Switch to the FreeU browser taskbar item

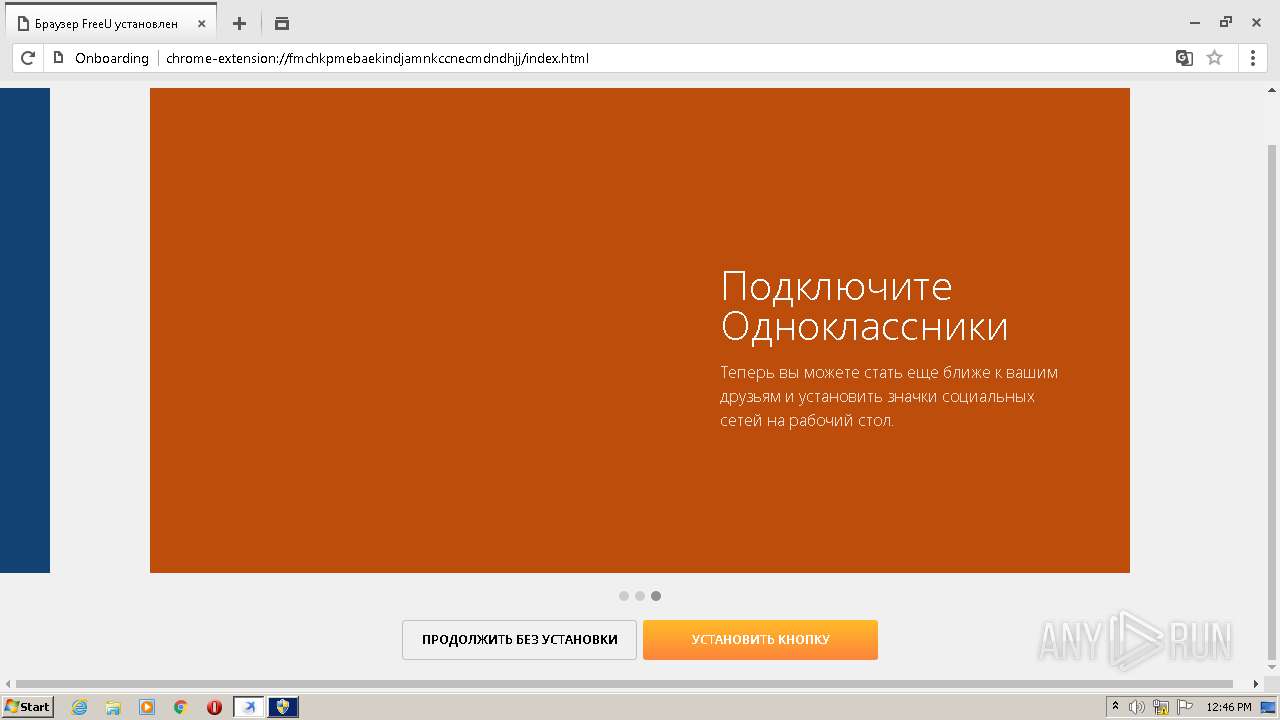249,707
